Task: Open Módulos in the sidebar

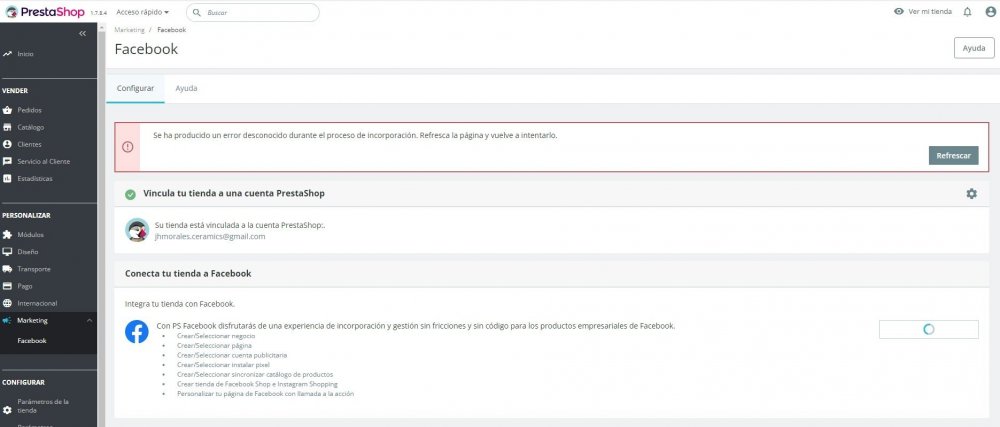Action: point(31,234)
